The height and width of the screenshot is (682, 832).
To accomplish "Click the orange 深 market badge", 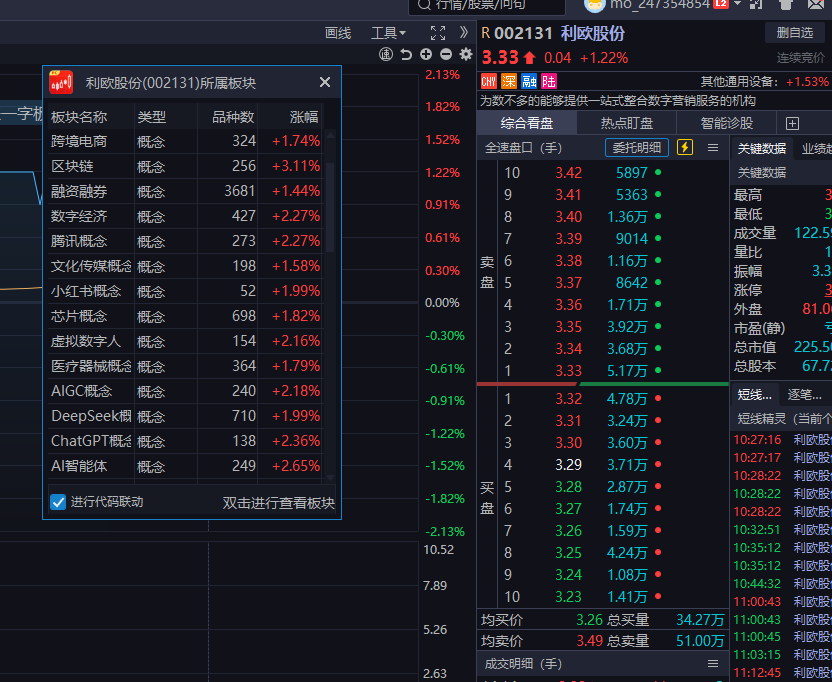I will 508,81.
